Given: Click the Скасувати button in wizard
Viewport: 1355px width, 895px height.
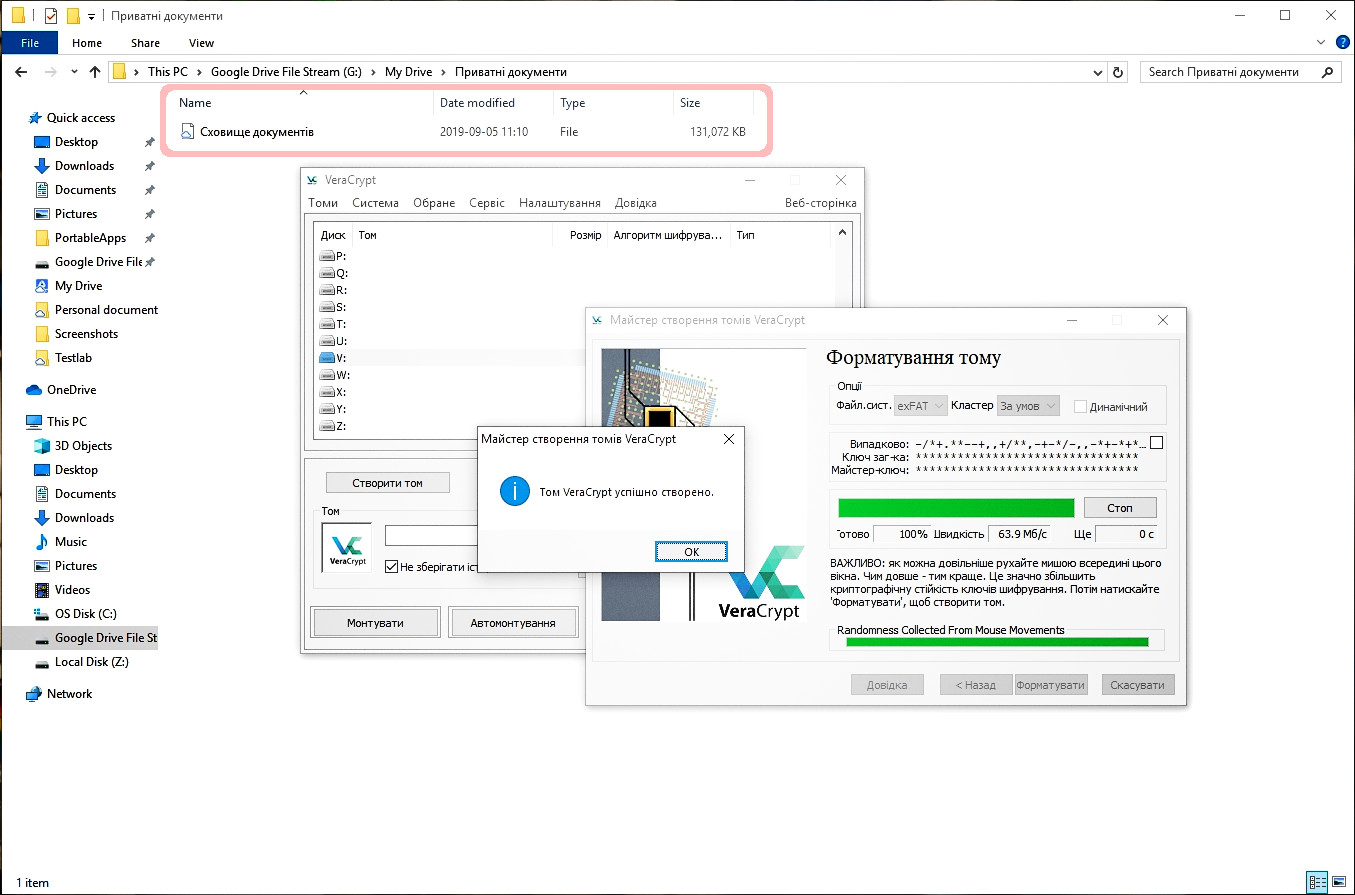Looking at the screenshot, I should pos(1138,685).
